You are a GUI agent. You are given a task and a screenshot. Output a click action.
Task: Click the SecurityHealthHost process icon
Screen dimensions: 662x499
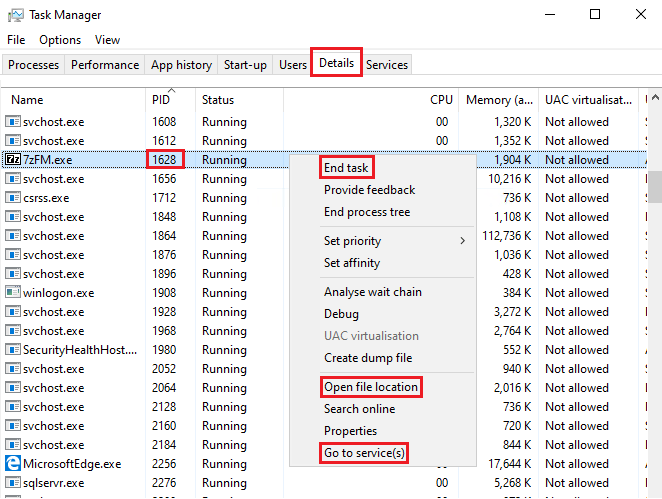click(x=13, y=350)
